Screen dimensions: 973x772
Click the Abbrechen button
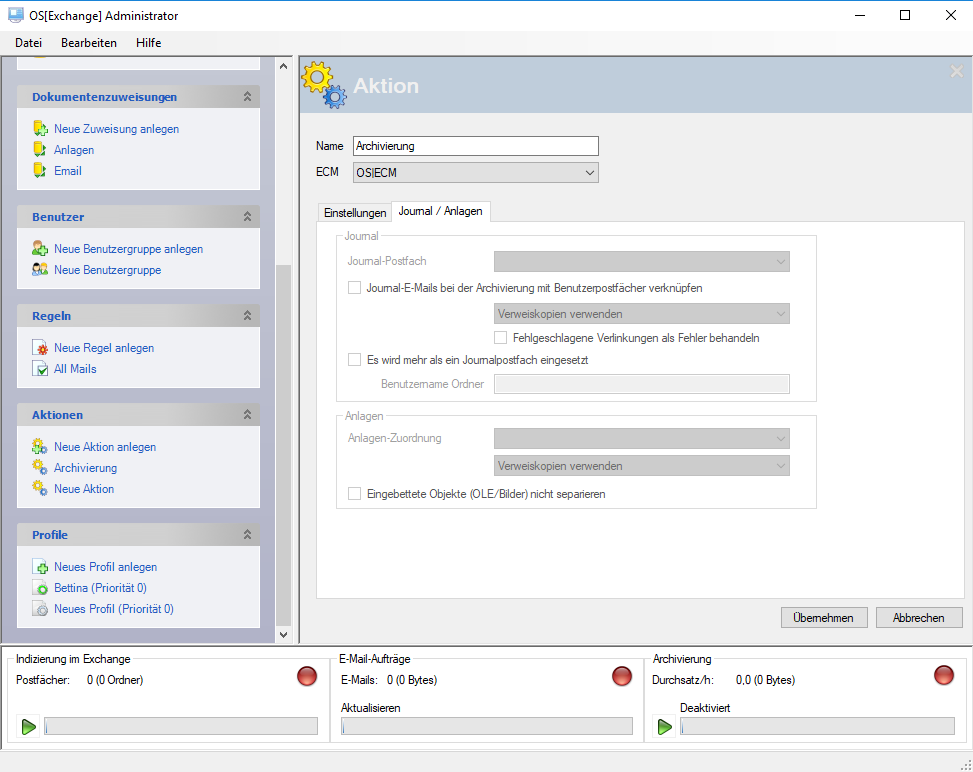(x=918, y=618)
